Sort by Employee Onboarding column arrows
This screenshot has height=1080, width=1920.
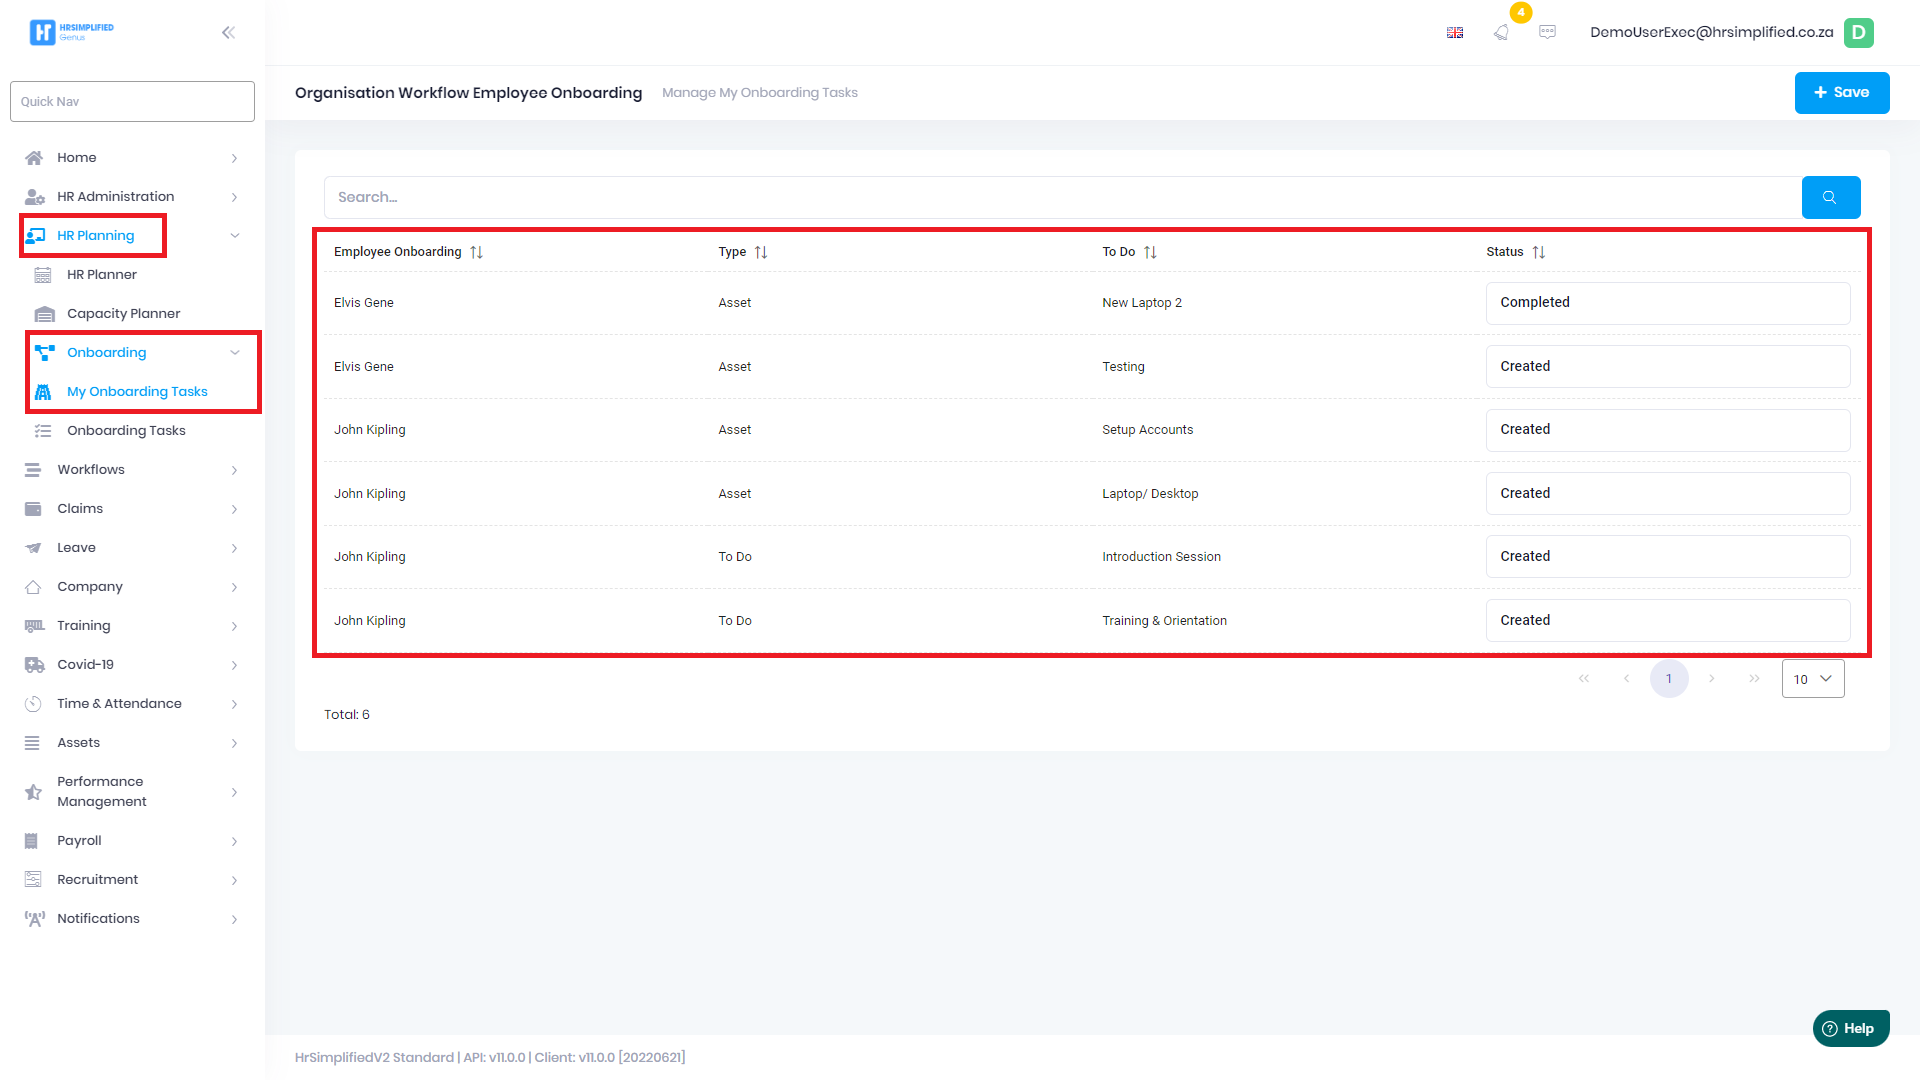477,252
